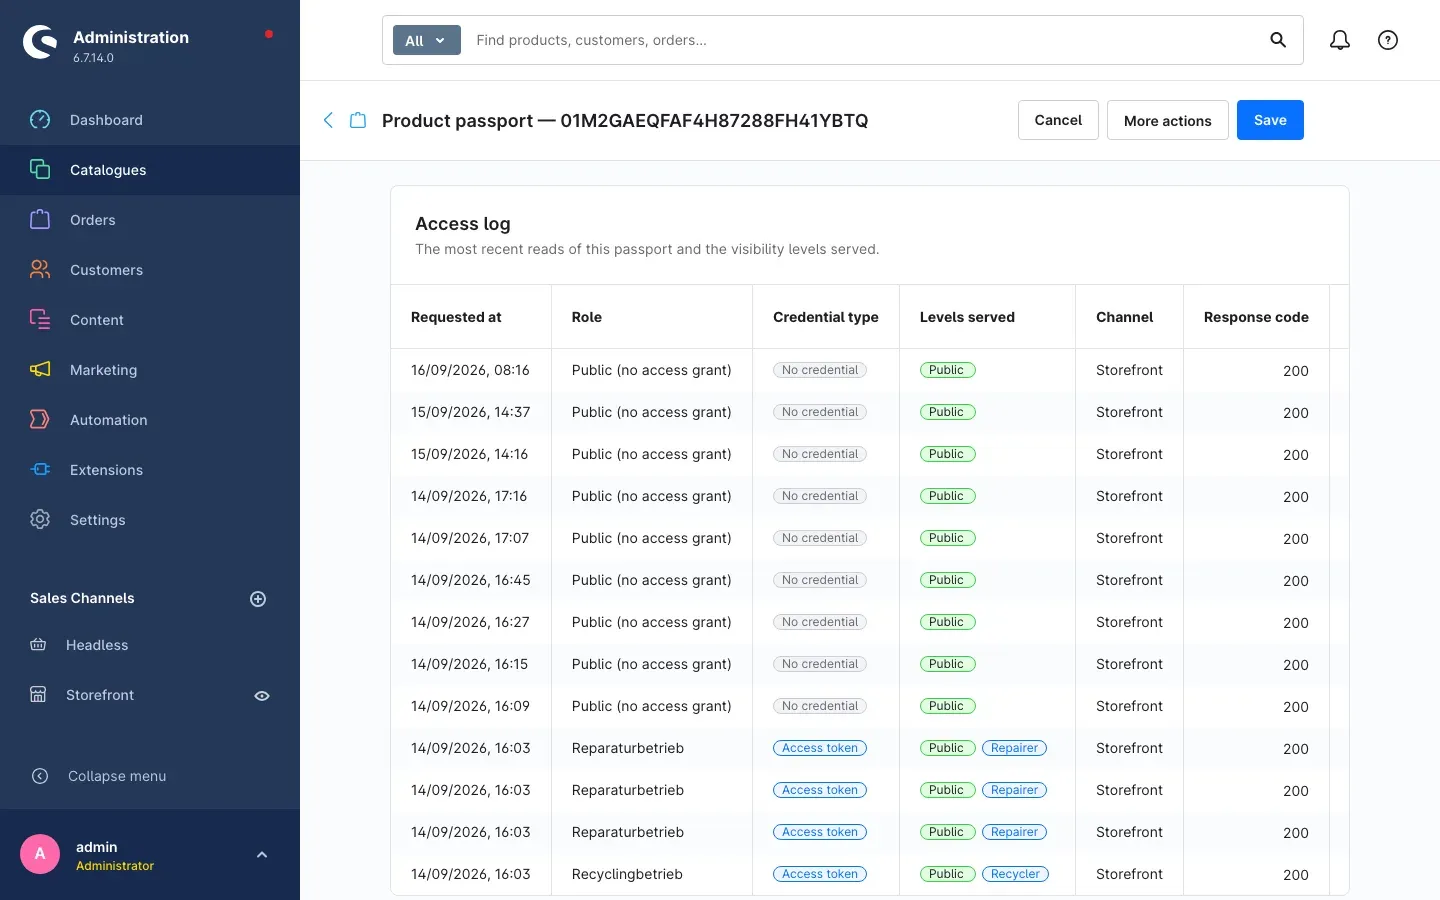Click the Shopware logo icon
1440x900 pixels.
[x=40, y=42]
